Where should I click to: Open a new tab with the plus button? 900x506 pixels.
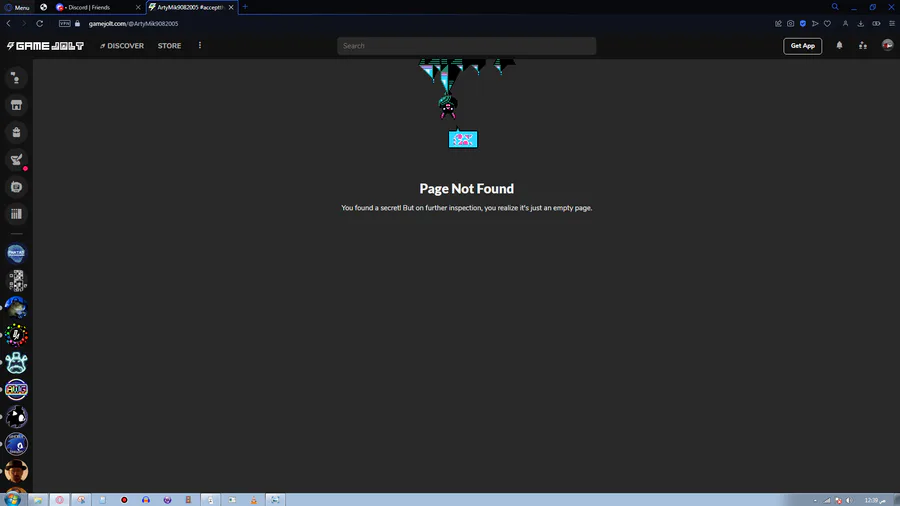245,7
